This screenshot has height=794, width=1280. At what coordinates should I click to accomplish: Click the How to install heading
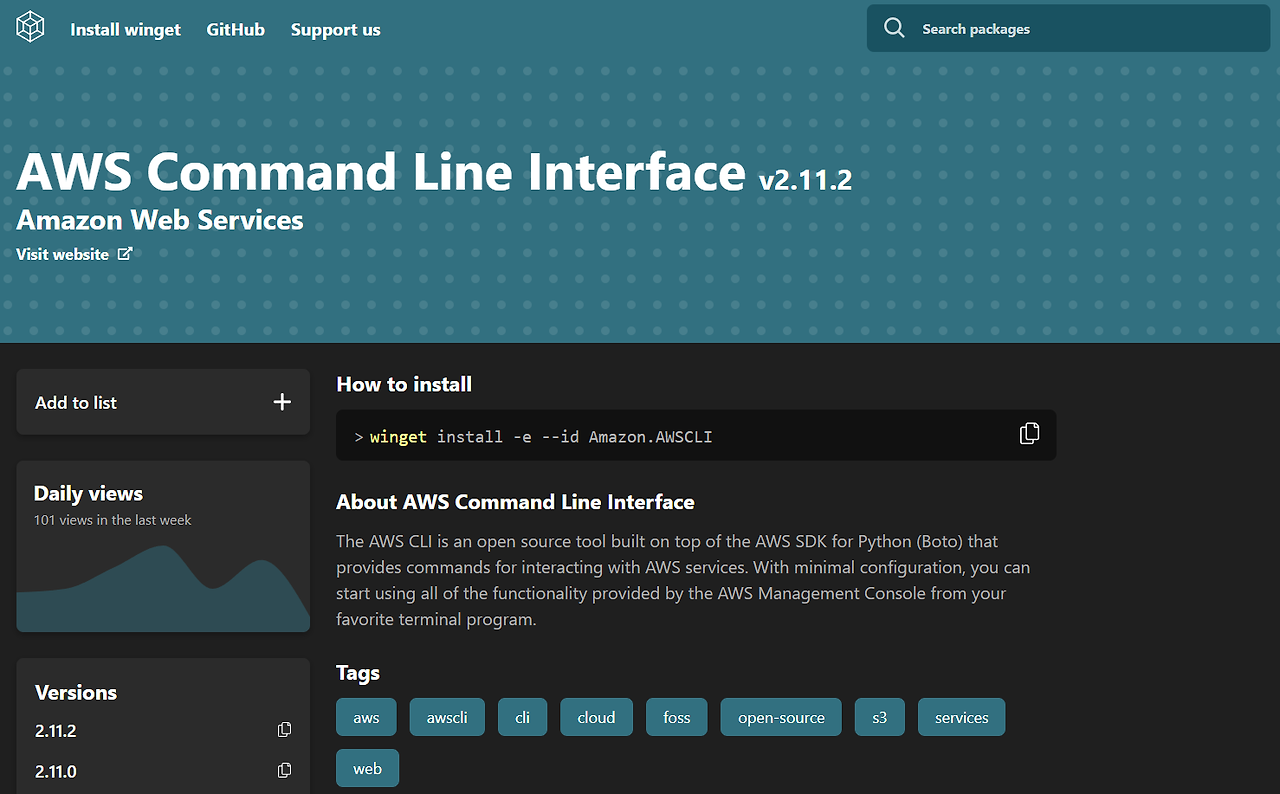point(404,384)
